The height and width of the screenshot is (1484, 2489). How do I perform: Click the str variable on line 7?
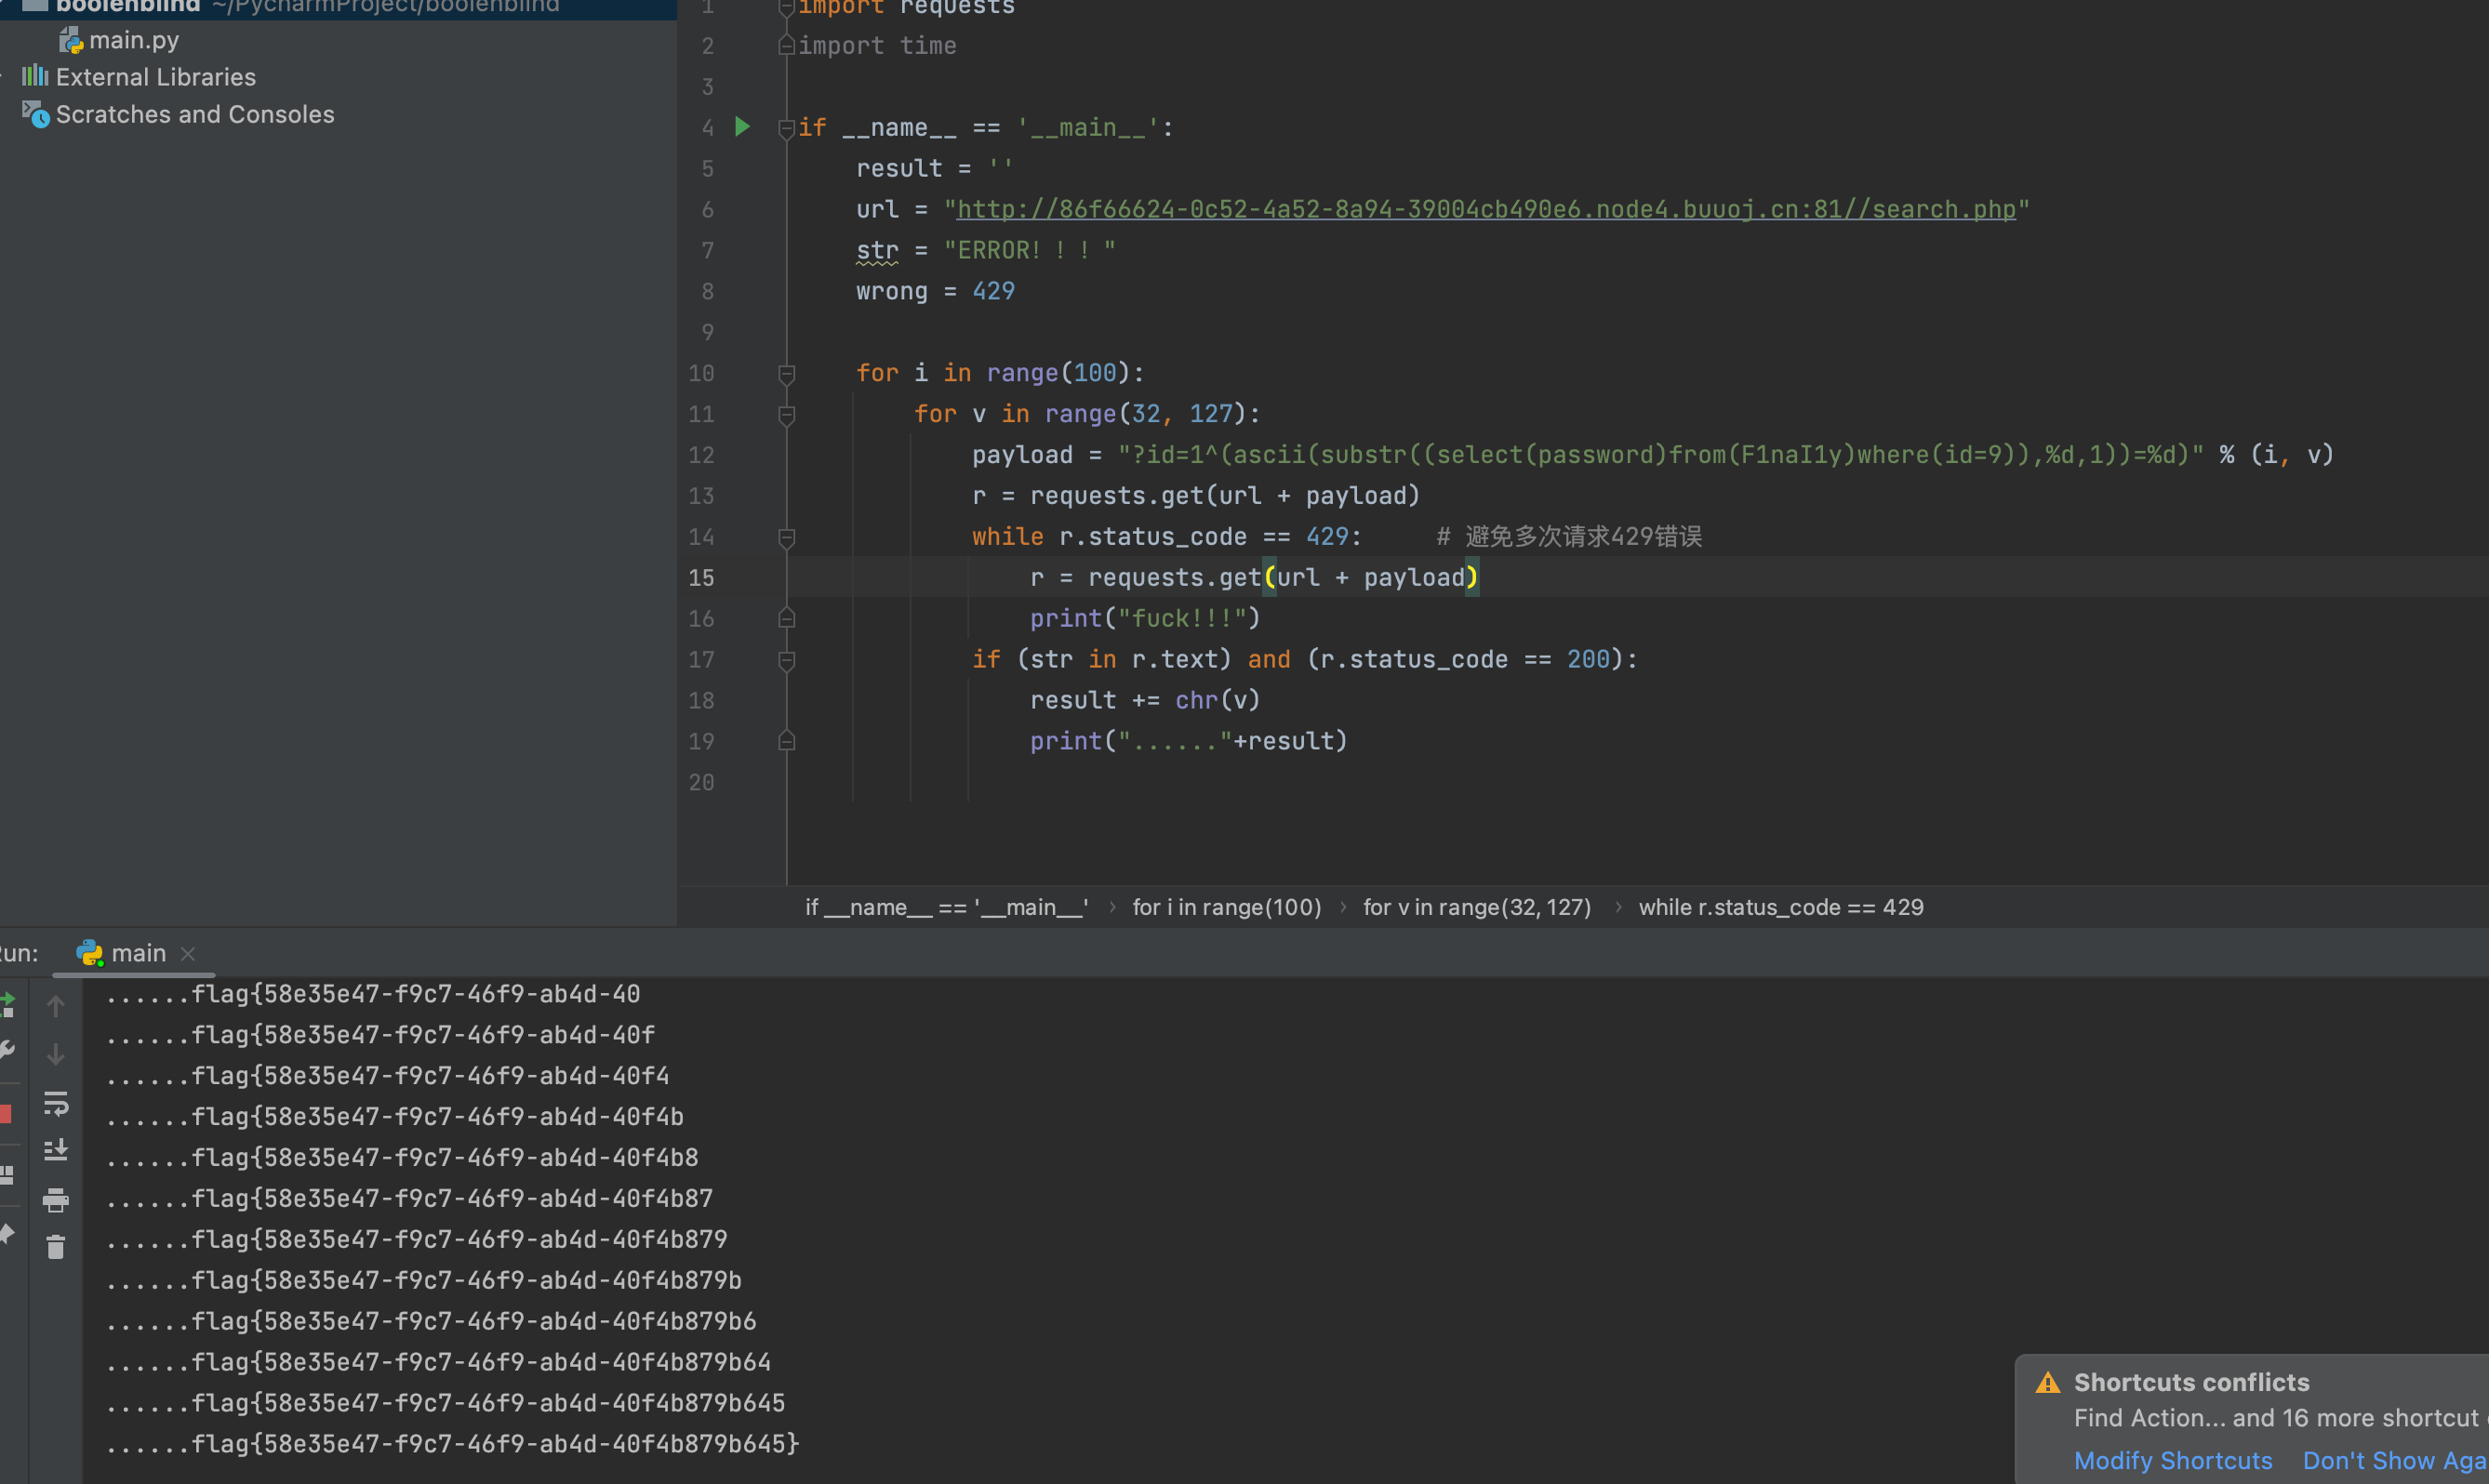pos(877,250)
